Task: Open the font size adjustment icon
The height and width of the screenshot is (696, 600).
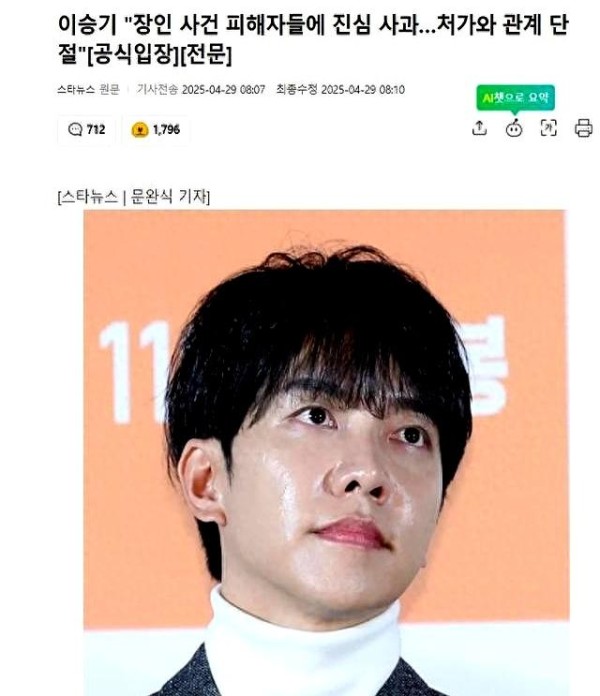Action: (x=549, y=128)
